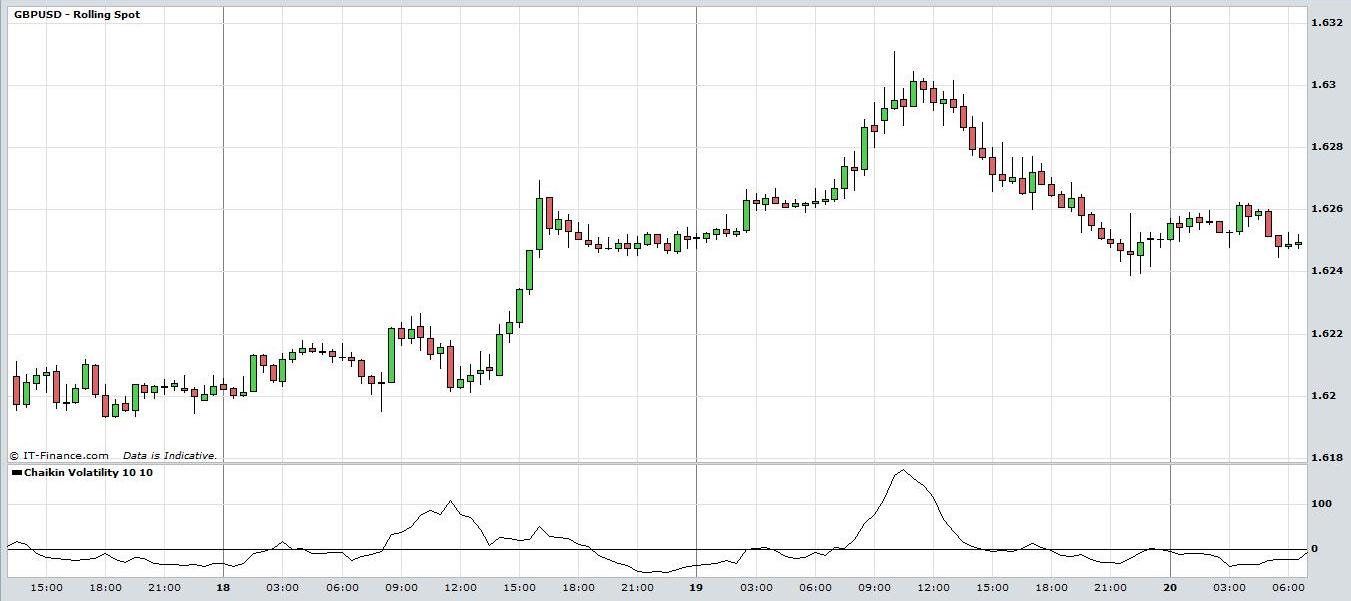
Task: Click the 0 level on the volatility axis
Action: [1315, 549]
